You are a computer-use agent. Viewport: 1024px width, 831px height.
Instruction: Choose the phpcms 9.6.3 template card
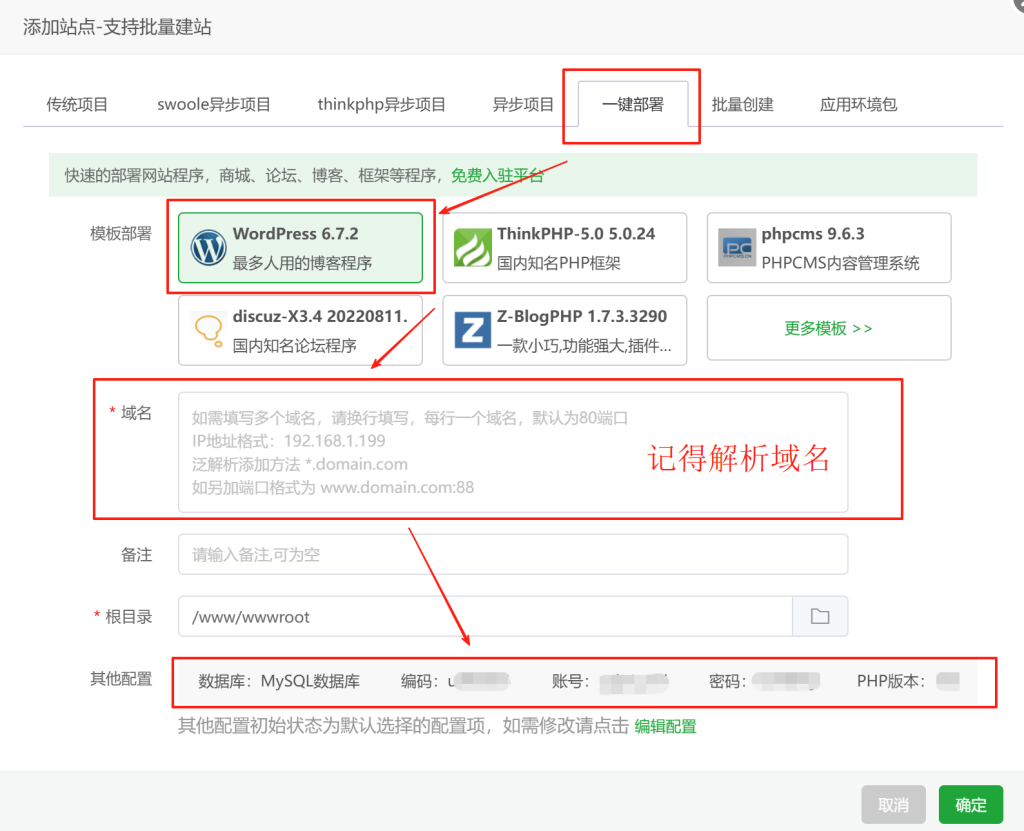[829, 248]
